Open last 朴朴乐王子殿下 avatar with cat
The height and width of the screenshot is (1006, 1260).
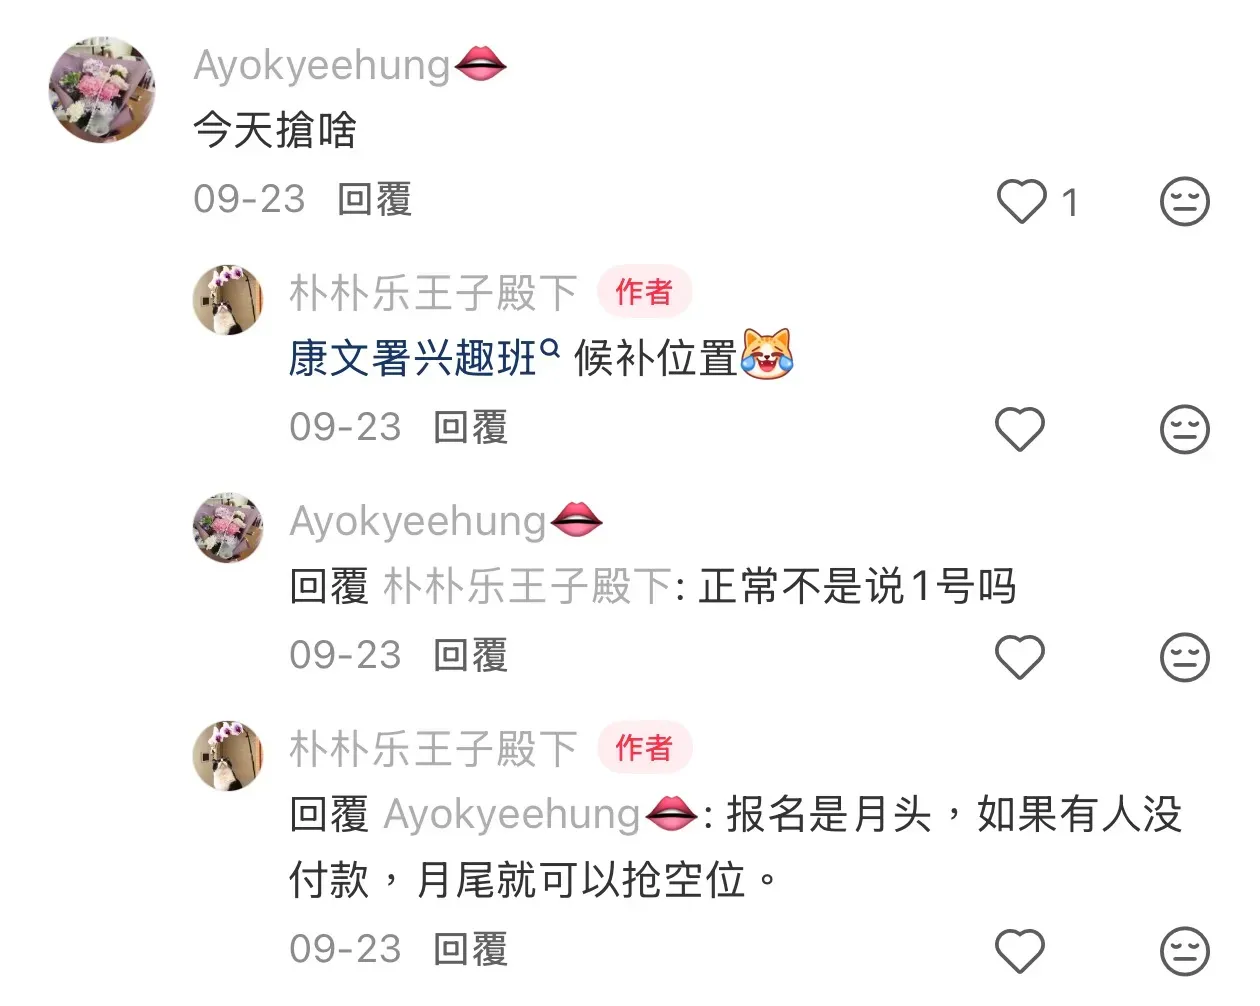228,756
